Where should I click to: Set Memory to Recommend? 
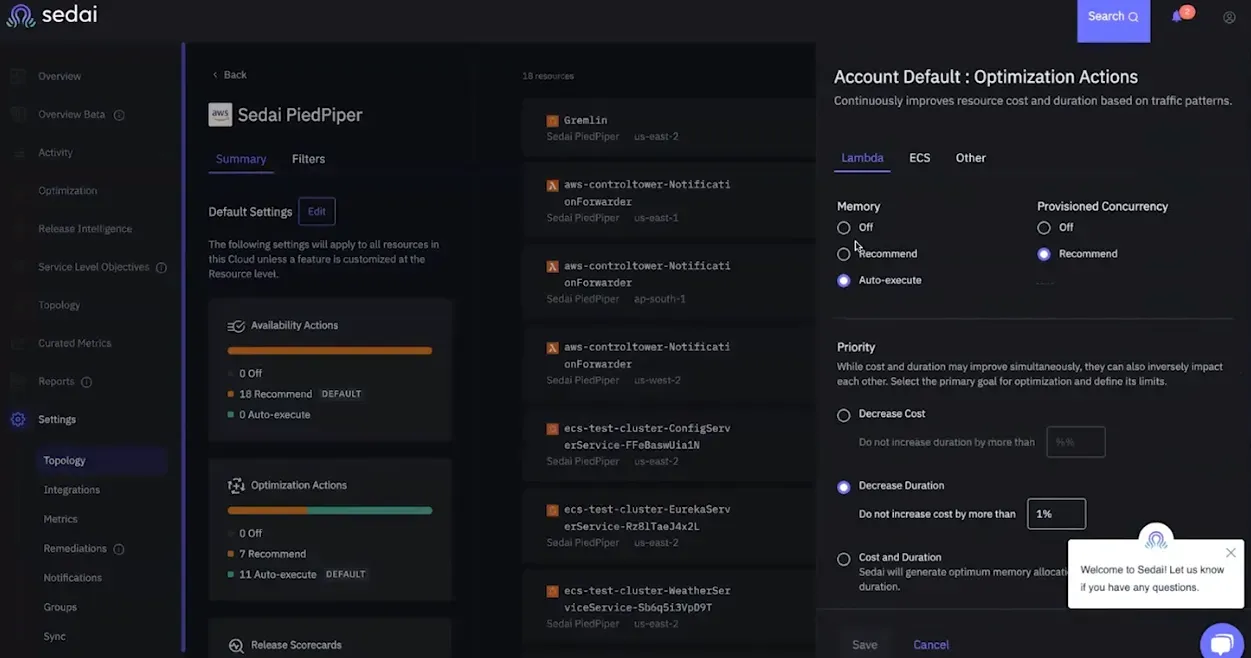coord(844,254)
